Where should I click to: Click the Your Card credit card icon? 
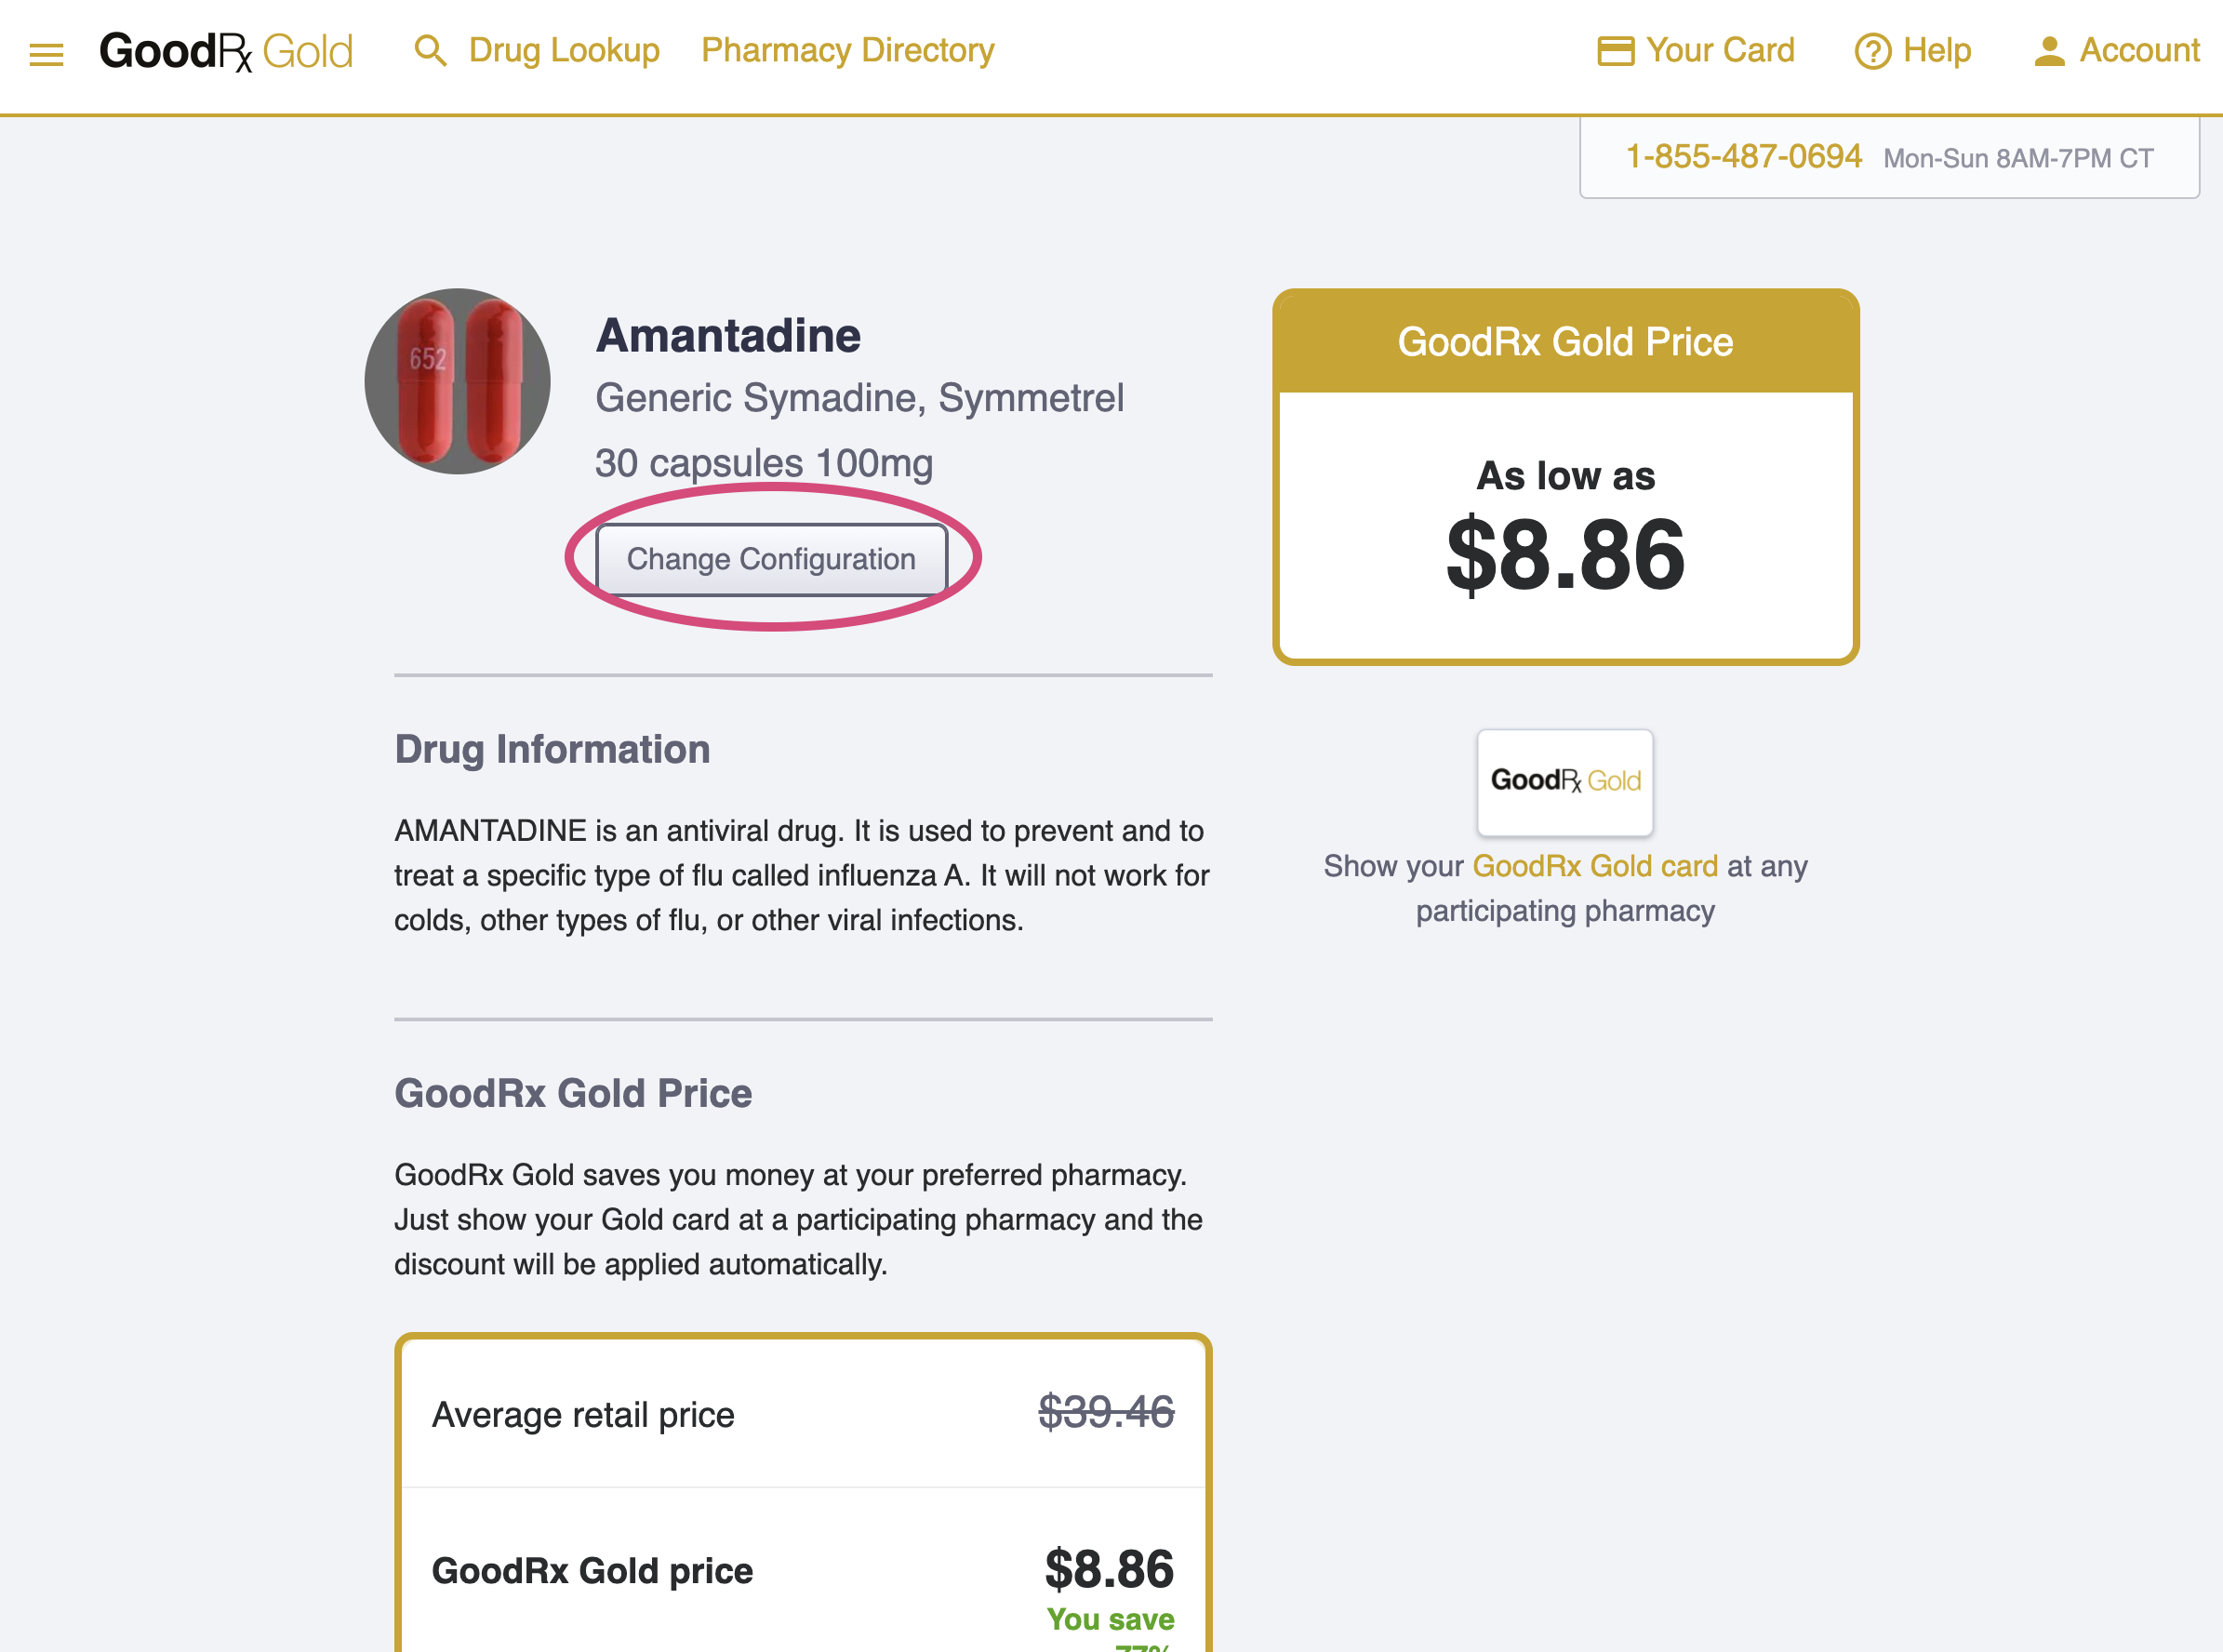click(1615, 51)
